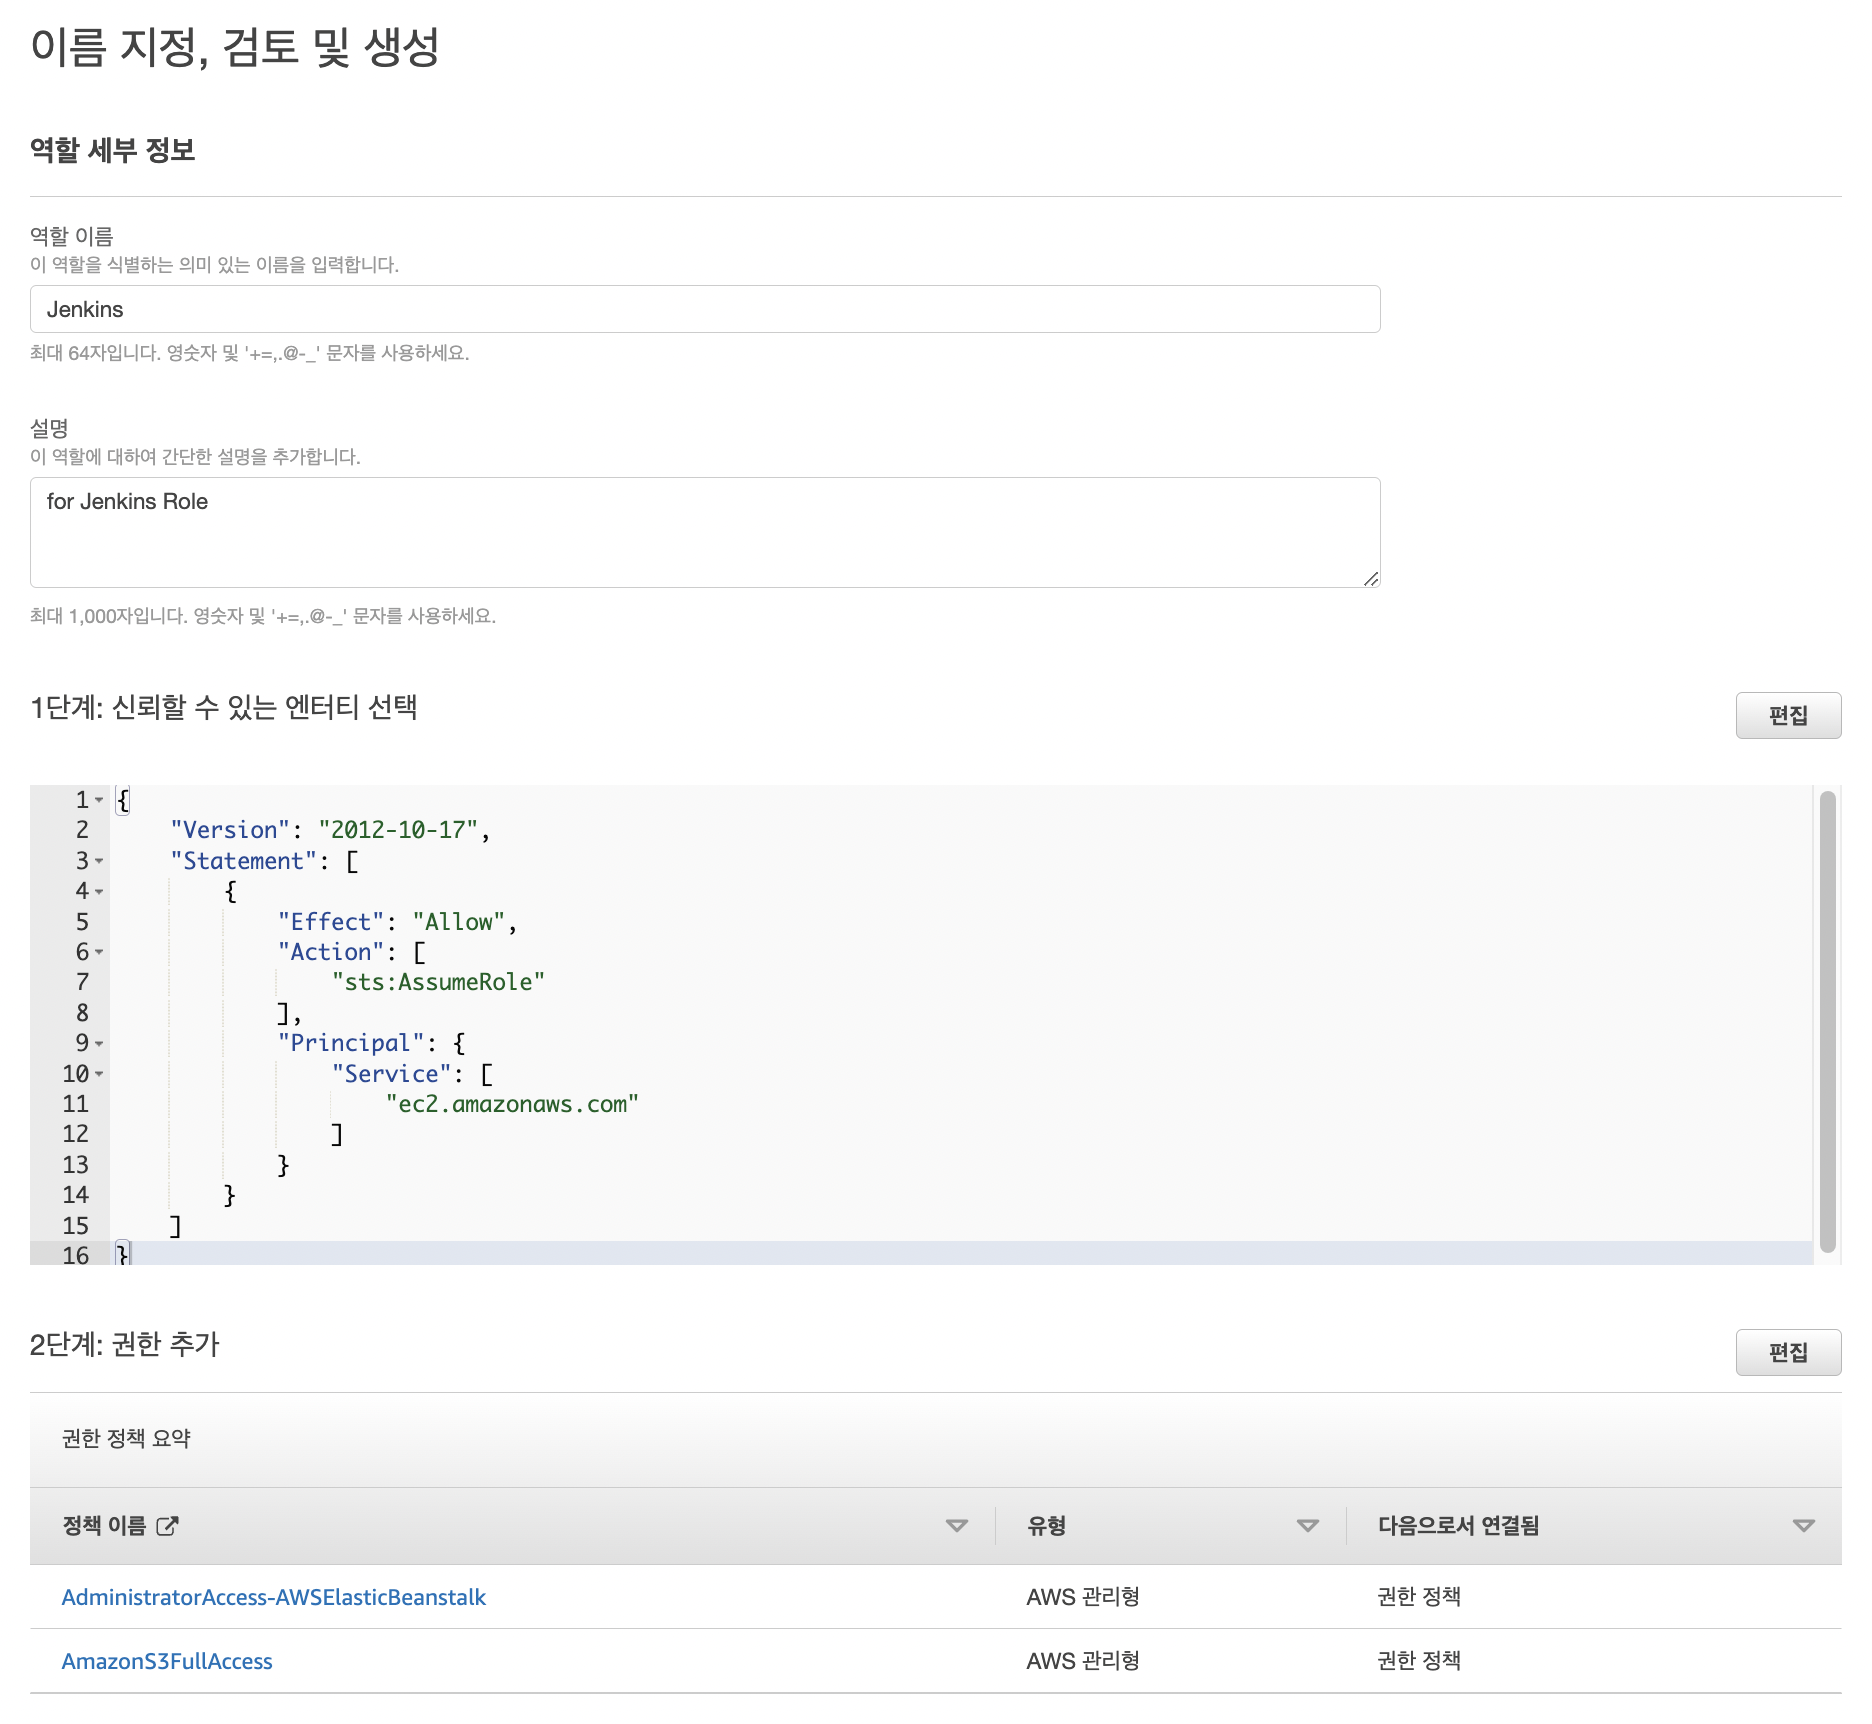The height and width of the screenshot is (1724, 1872).
Task: Click the "sts:AssumeRole" text in the editor
Action: 438,982
